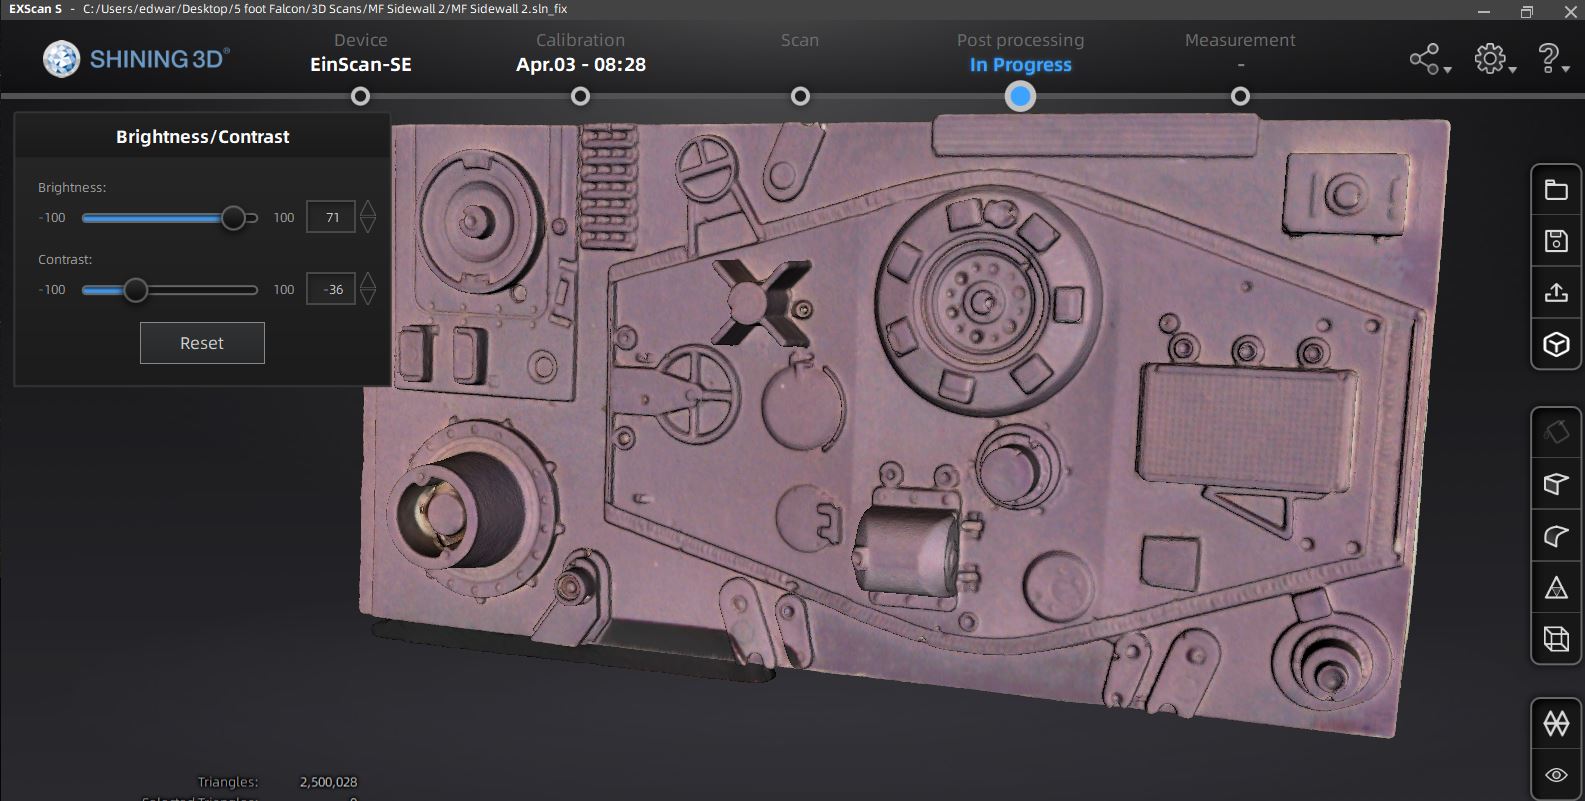
Task: Expand the settings gear dropdown arrow
Action: tap(1512, 70)
